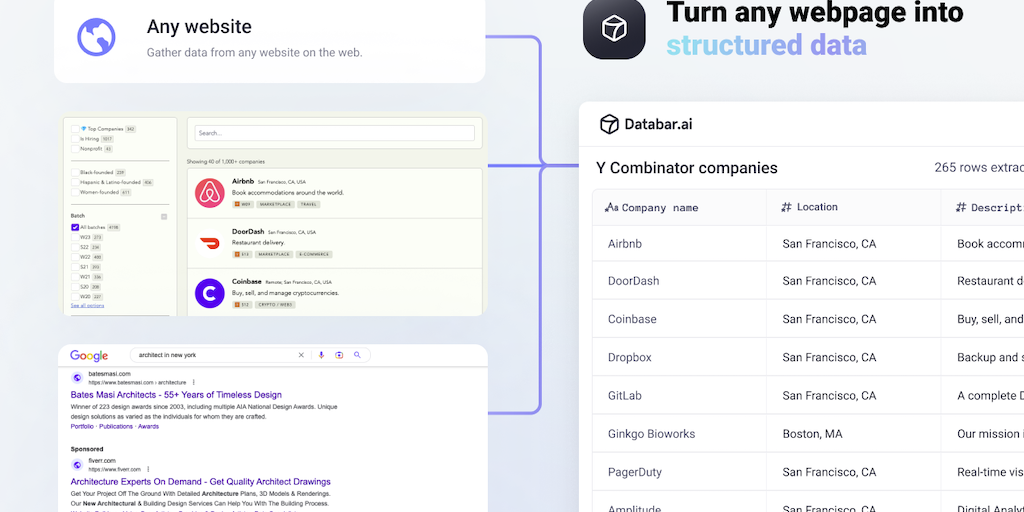Click the fiverr.com favicon
This screenshot has width=1024, height=512.
(x=77, y=464)
